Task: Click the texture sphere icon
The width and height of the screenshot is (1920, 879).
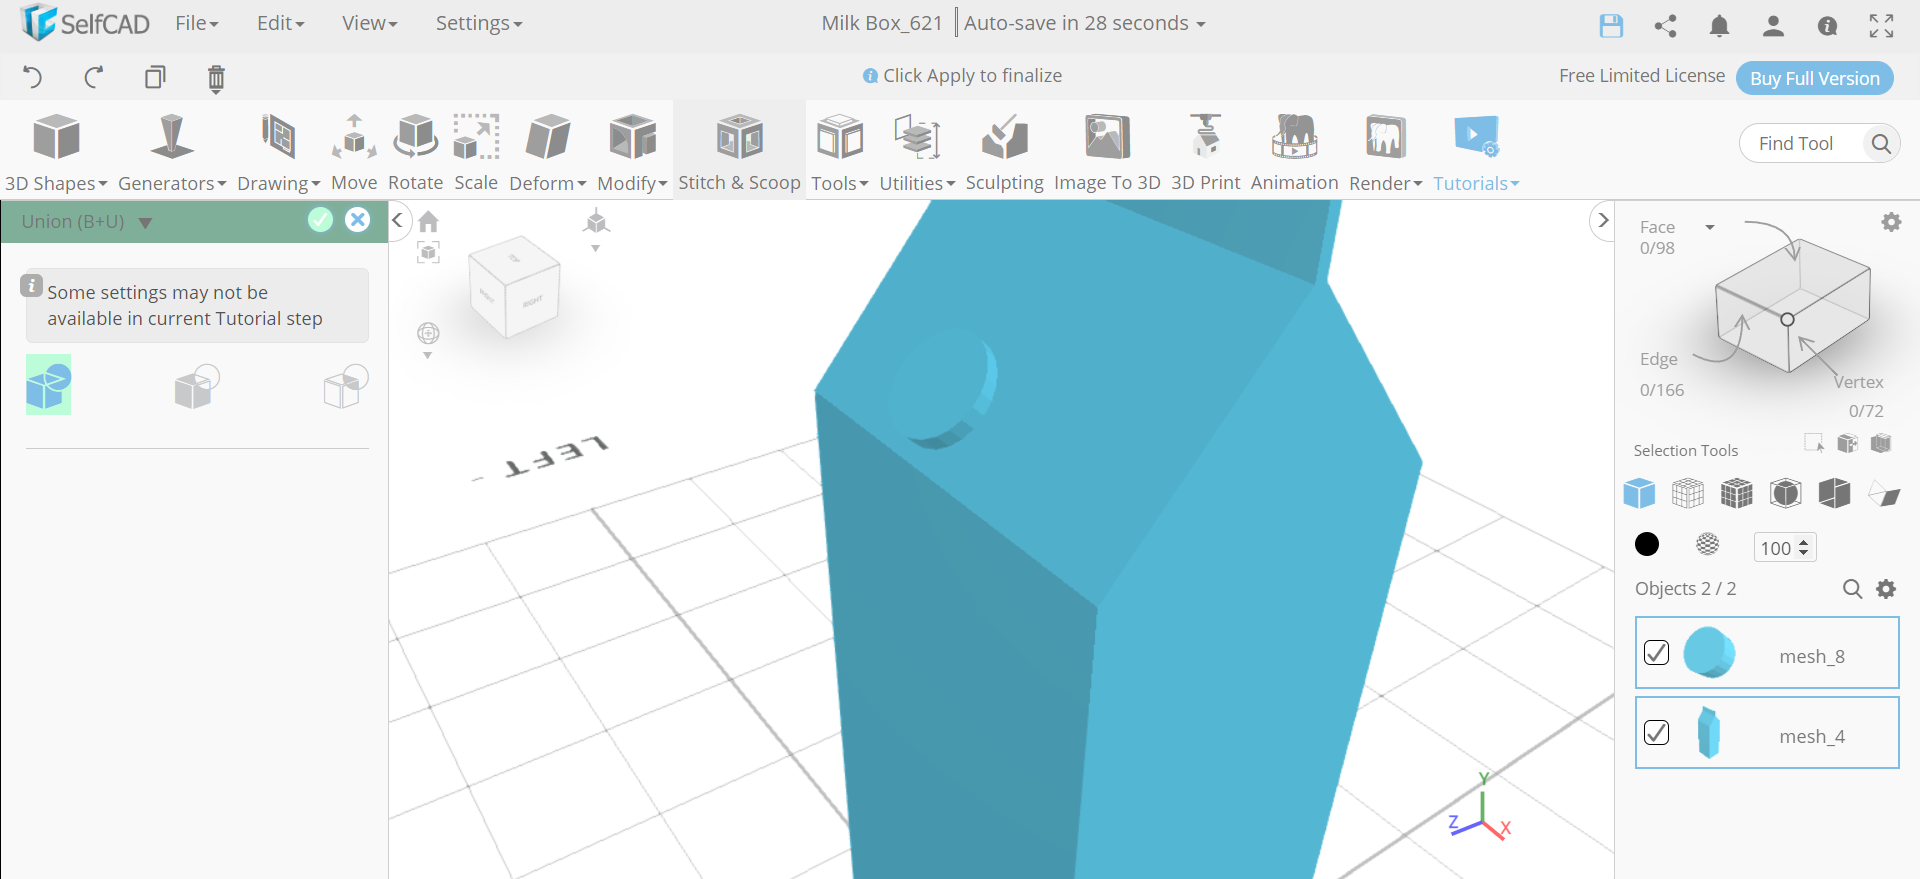Action: point(1708,544)
